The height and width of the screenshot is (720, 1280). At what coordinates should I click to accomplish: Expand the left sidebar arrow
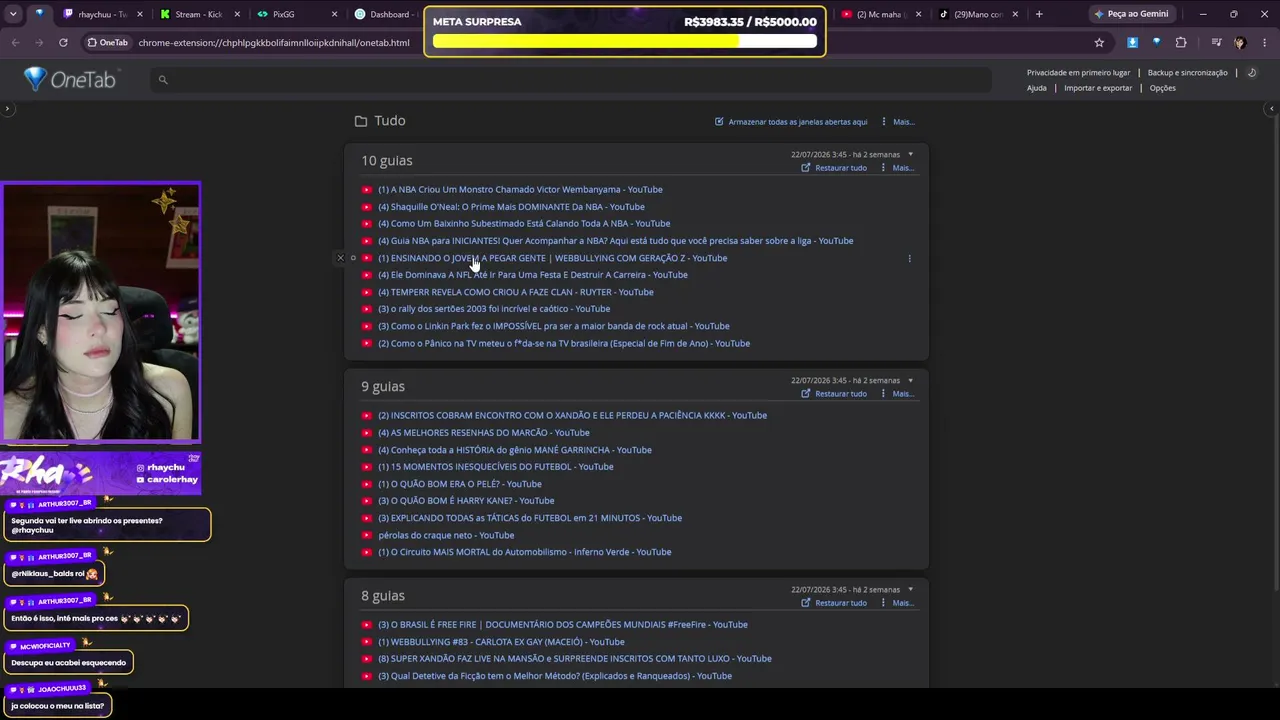[x=7, y=109]
